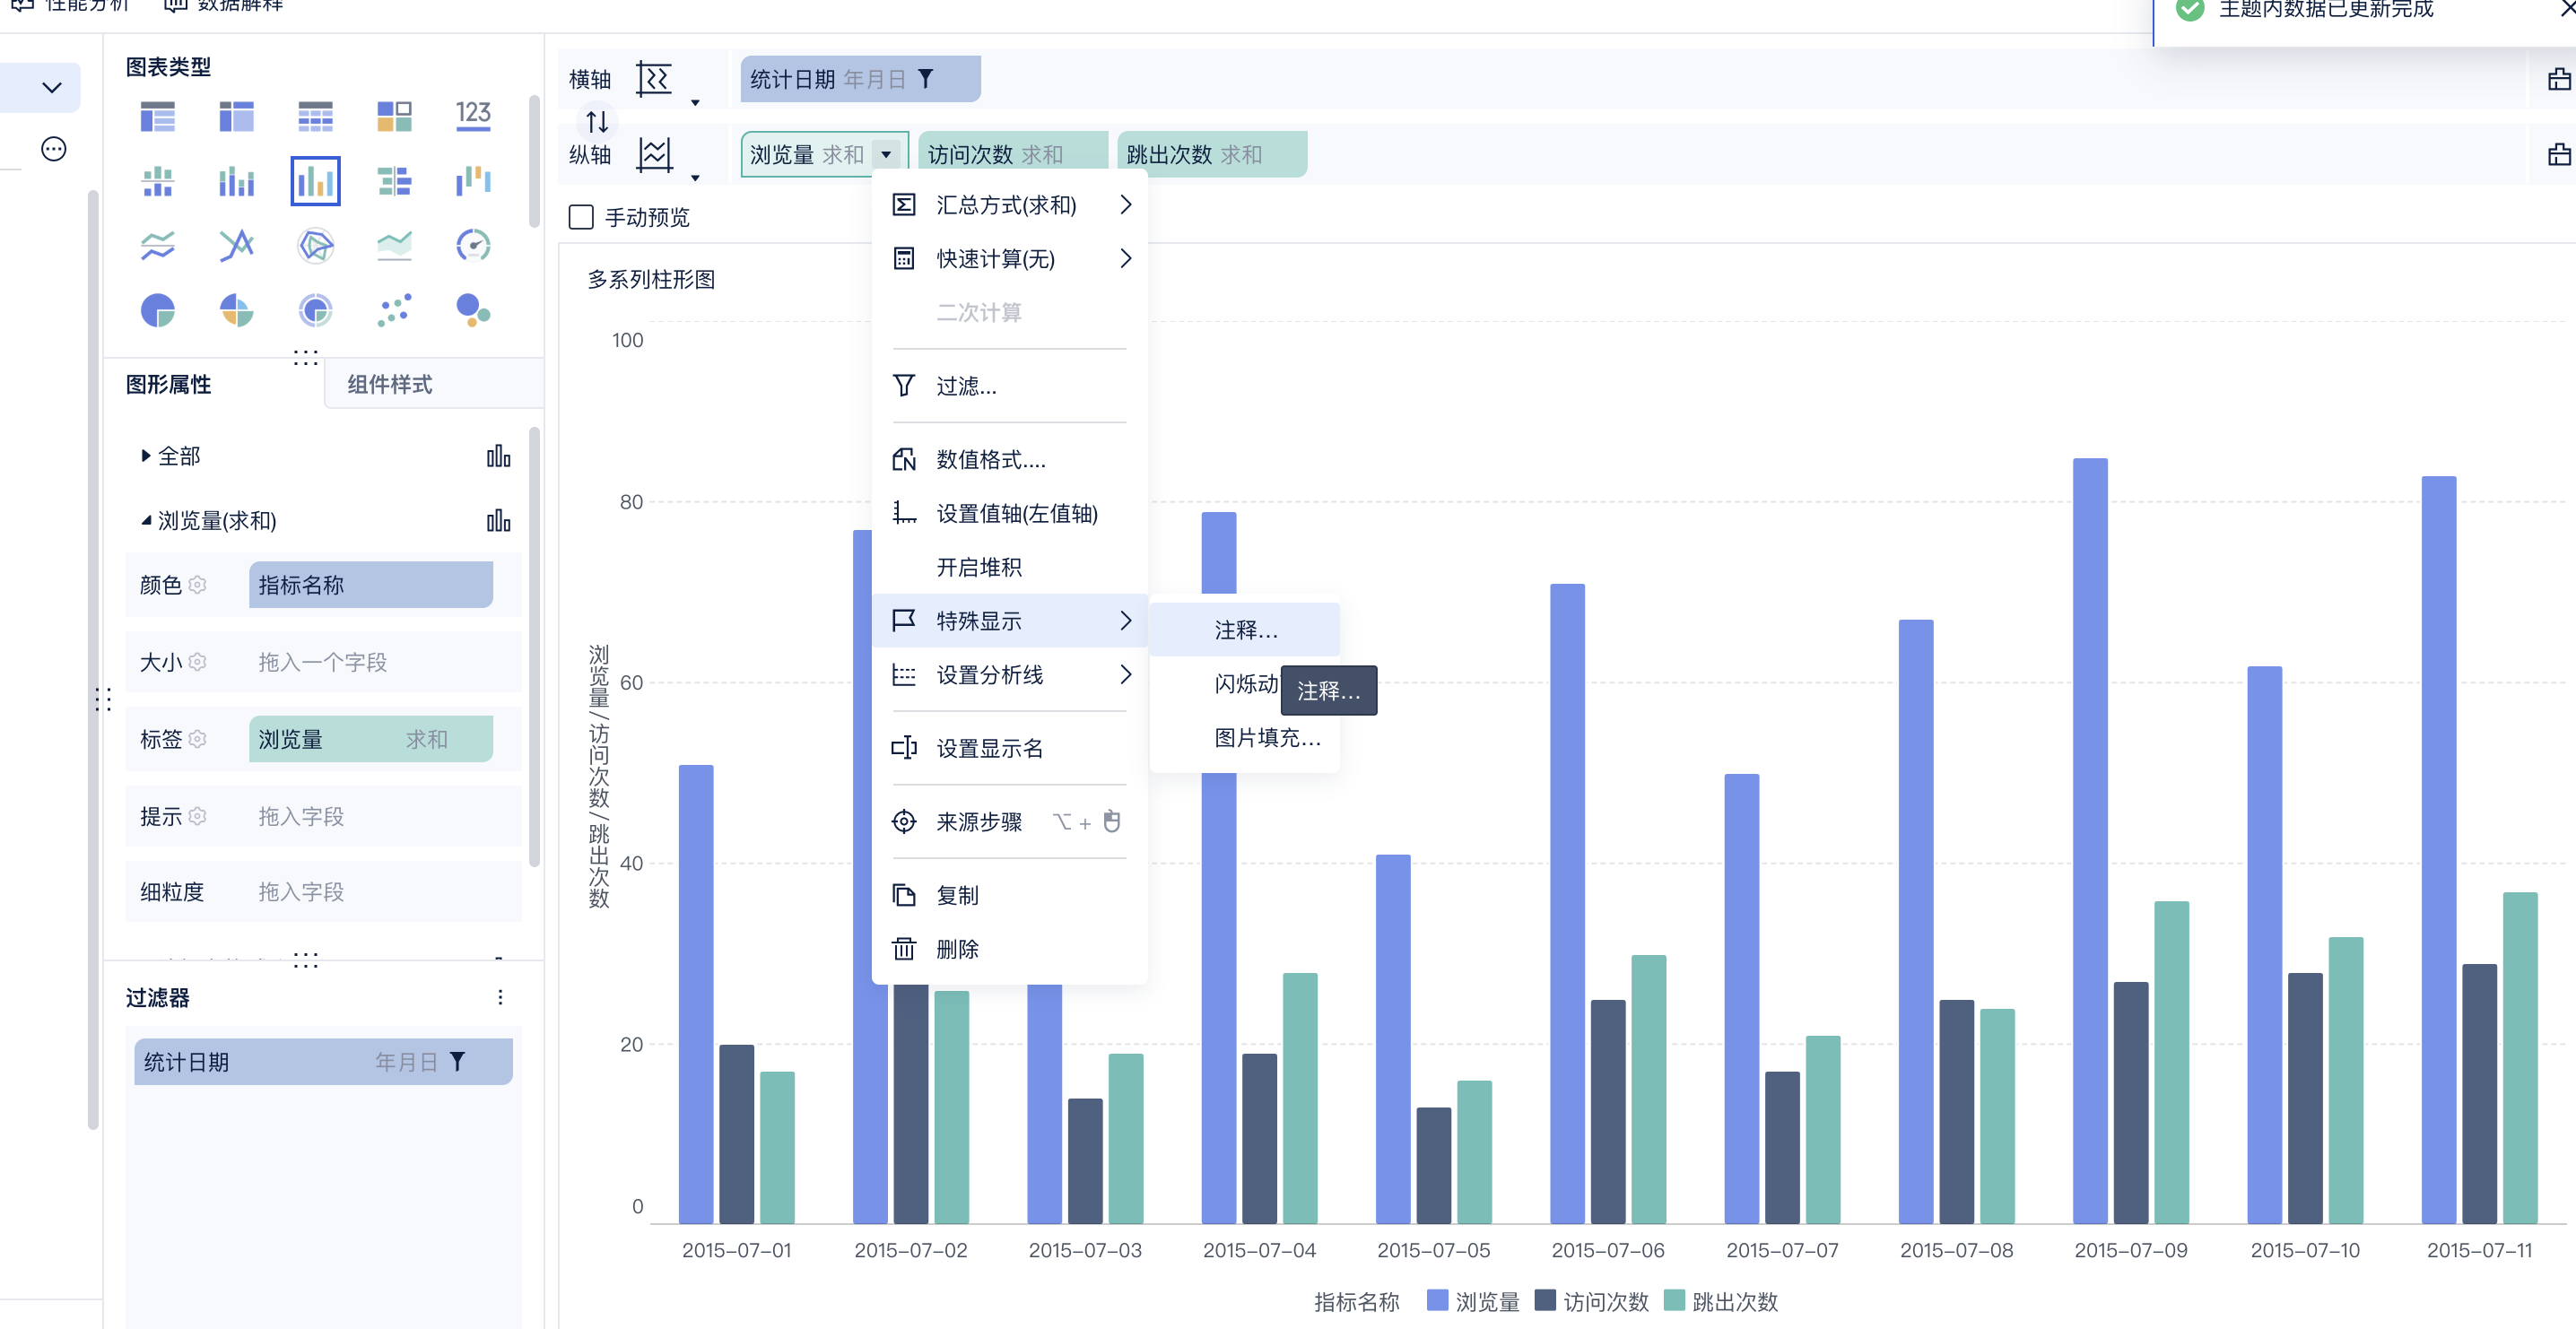
Task: Collapse the 浏览量(求和) section
Action: (x=146, y=521)
